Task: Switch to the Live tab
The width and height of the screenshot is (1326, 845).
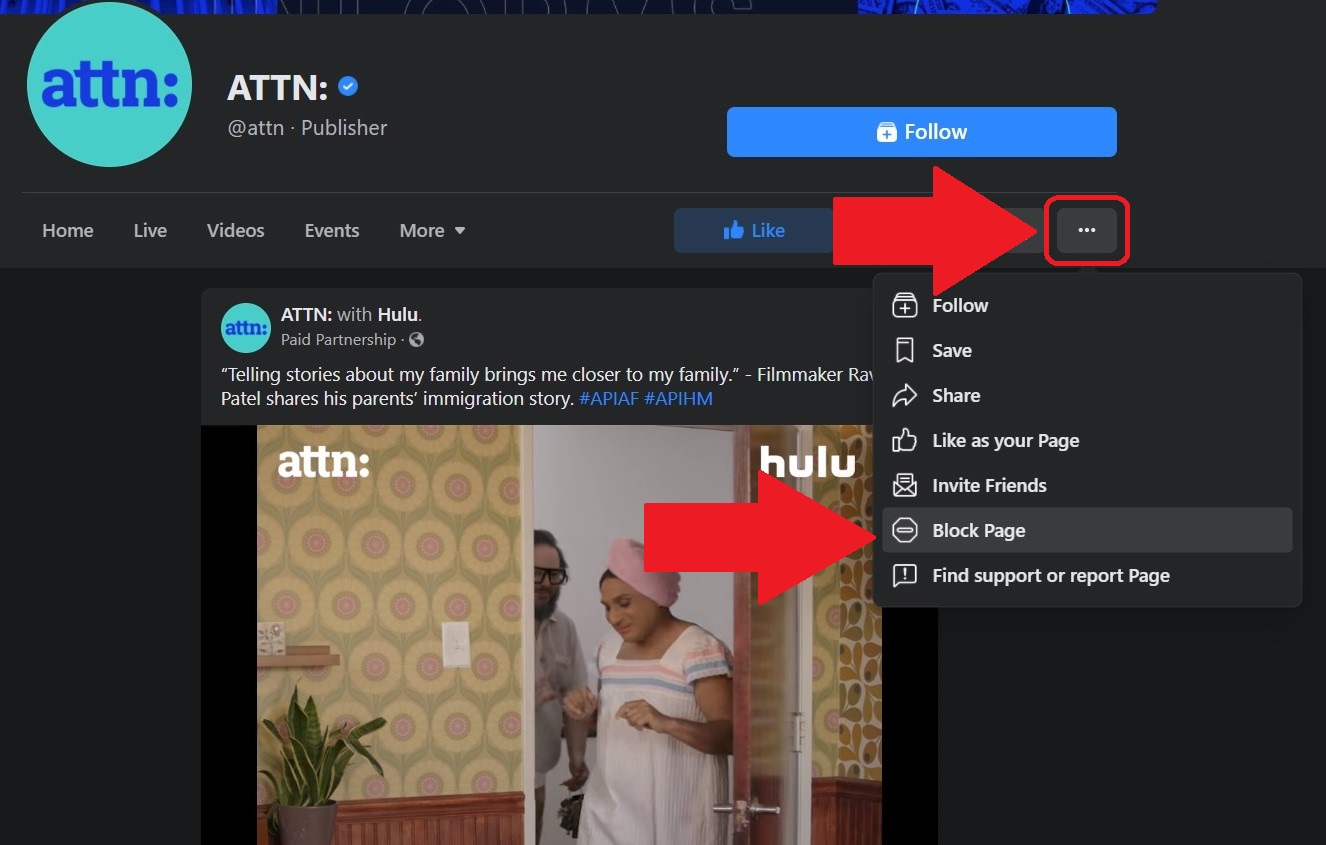Action: [150, 230]
